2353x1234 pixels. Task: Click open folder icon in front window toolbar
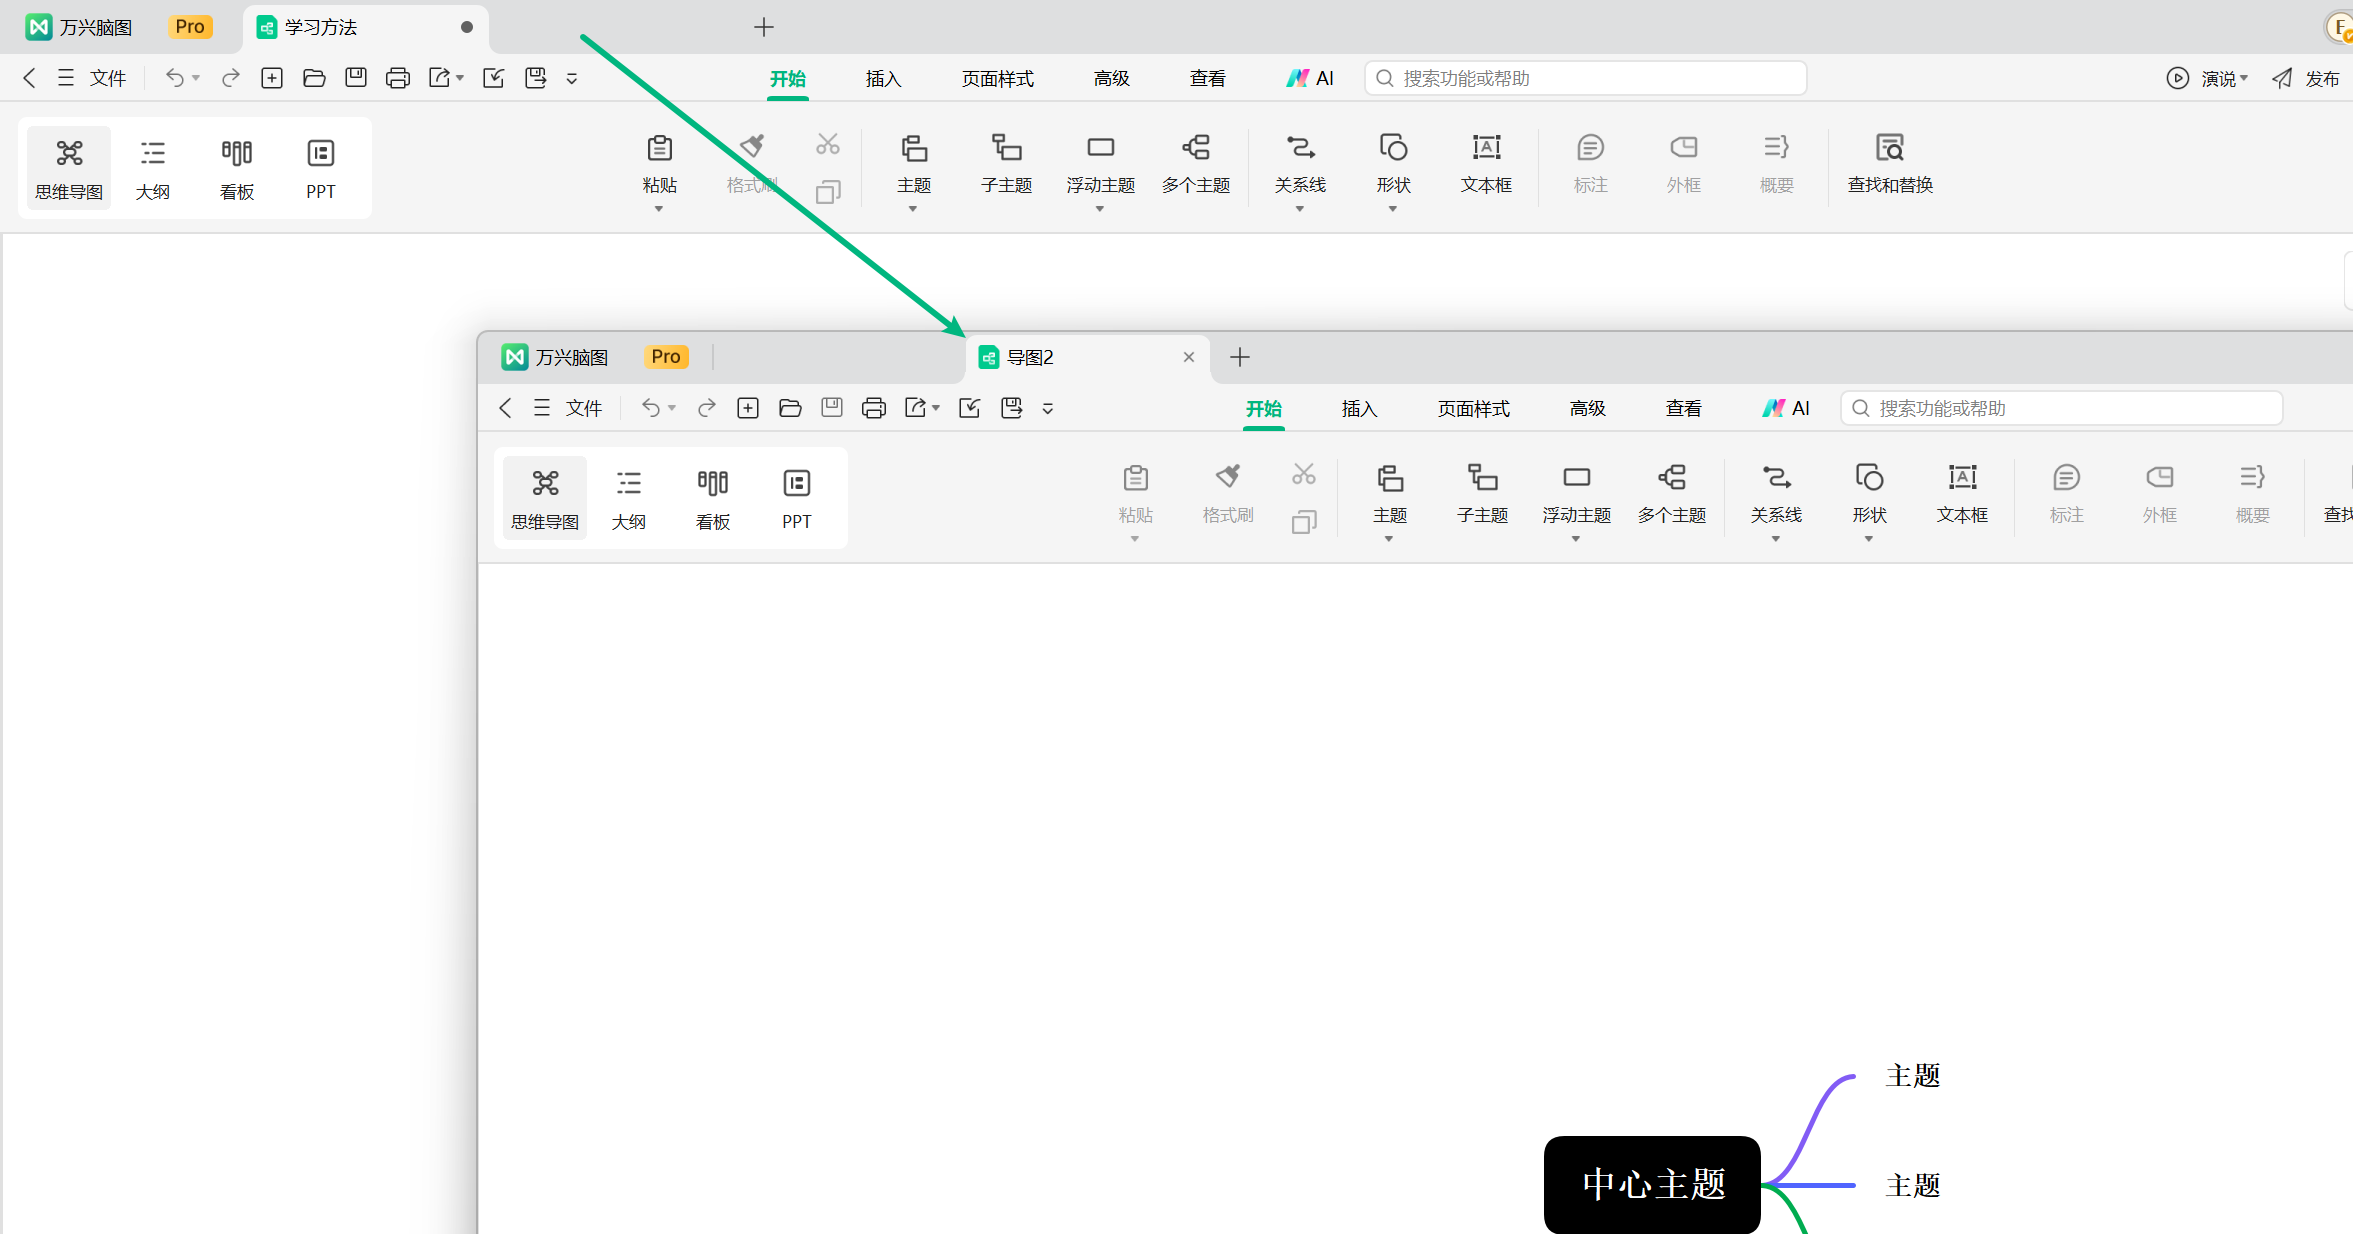tap(790, 408)
